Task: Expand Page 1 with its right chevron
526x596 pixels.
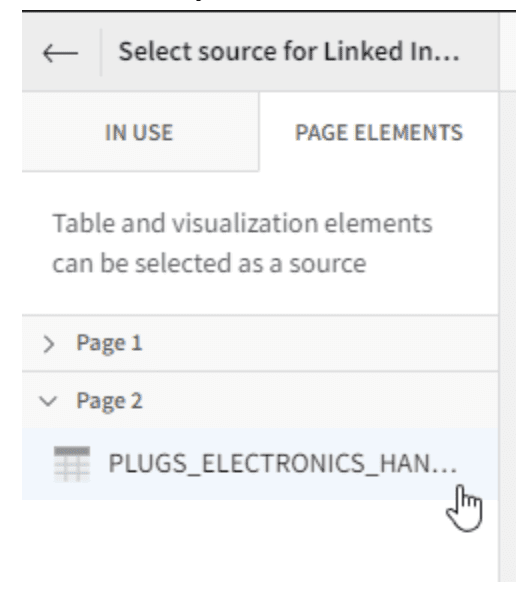Action: [x=49, y=344]
